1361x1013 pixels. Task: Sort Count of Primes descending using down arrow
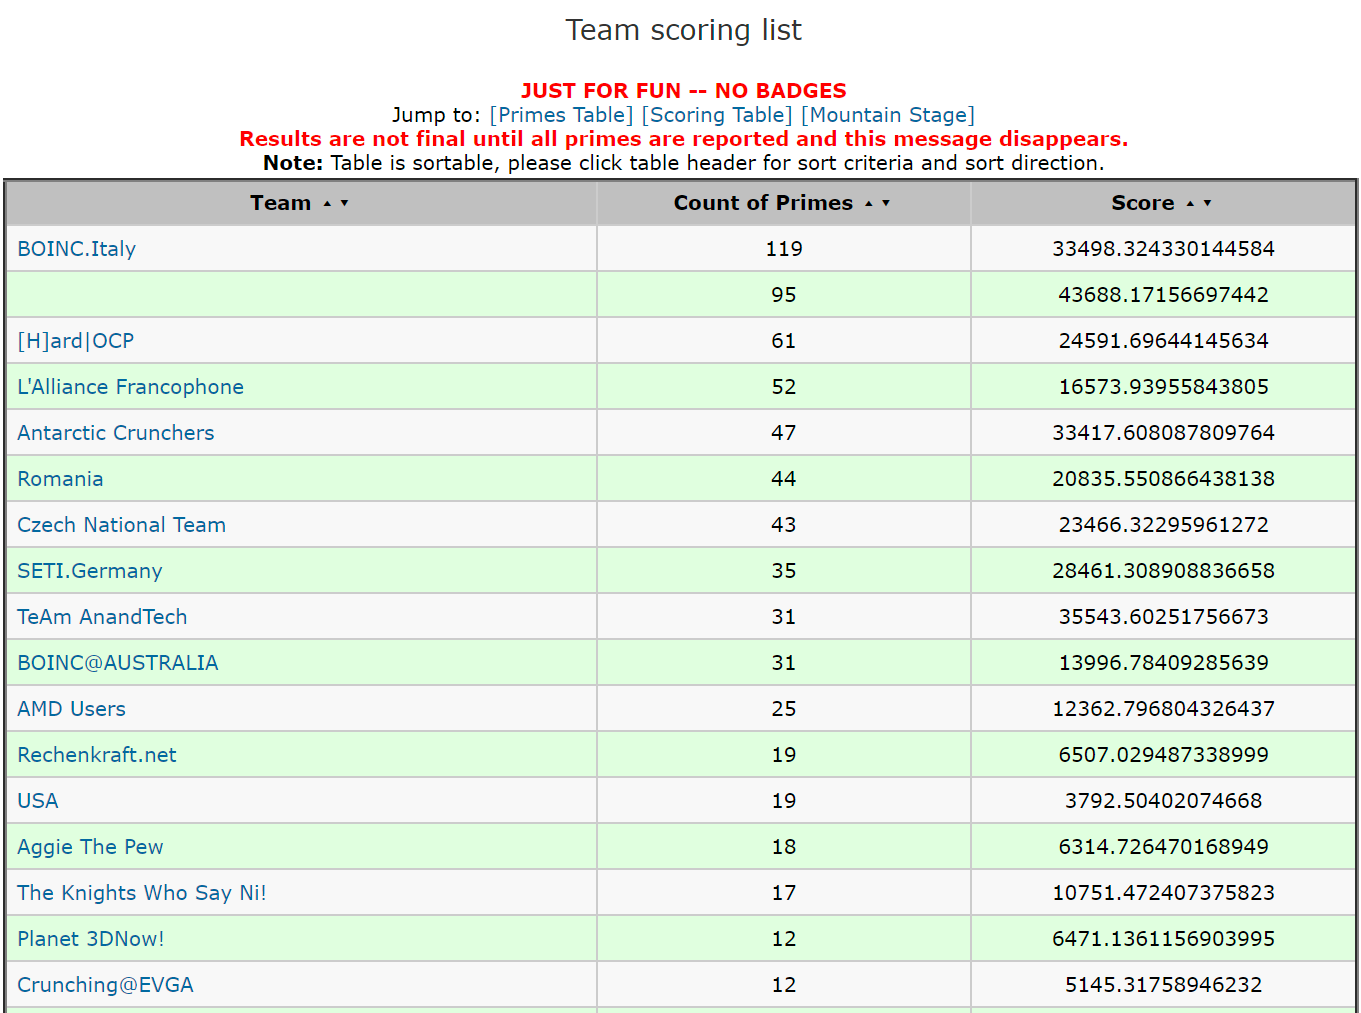(x=886, y=204)
